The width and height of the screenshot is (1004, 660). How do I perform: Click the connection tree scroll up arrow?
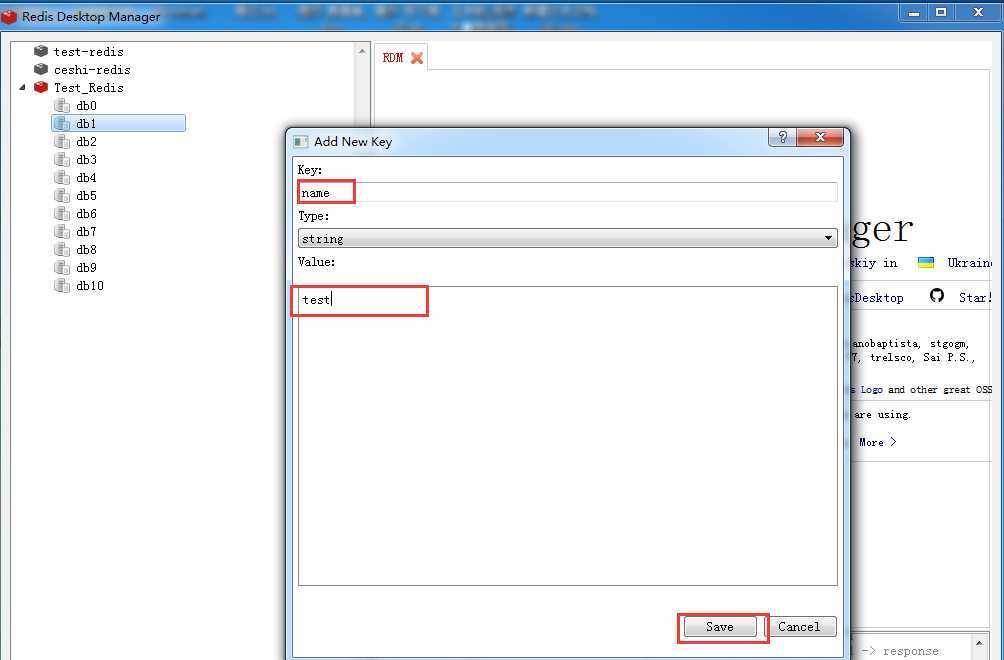point(362,51)
